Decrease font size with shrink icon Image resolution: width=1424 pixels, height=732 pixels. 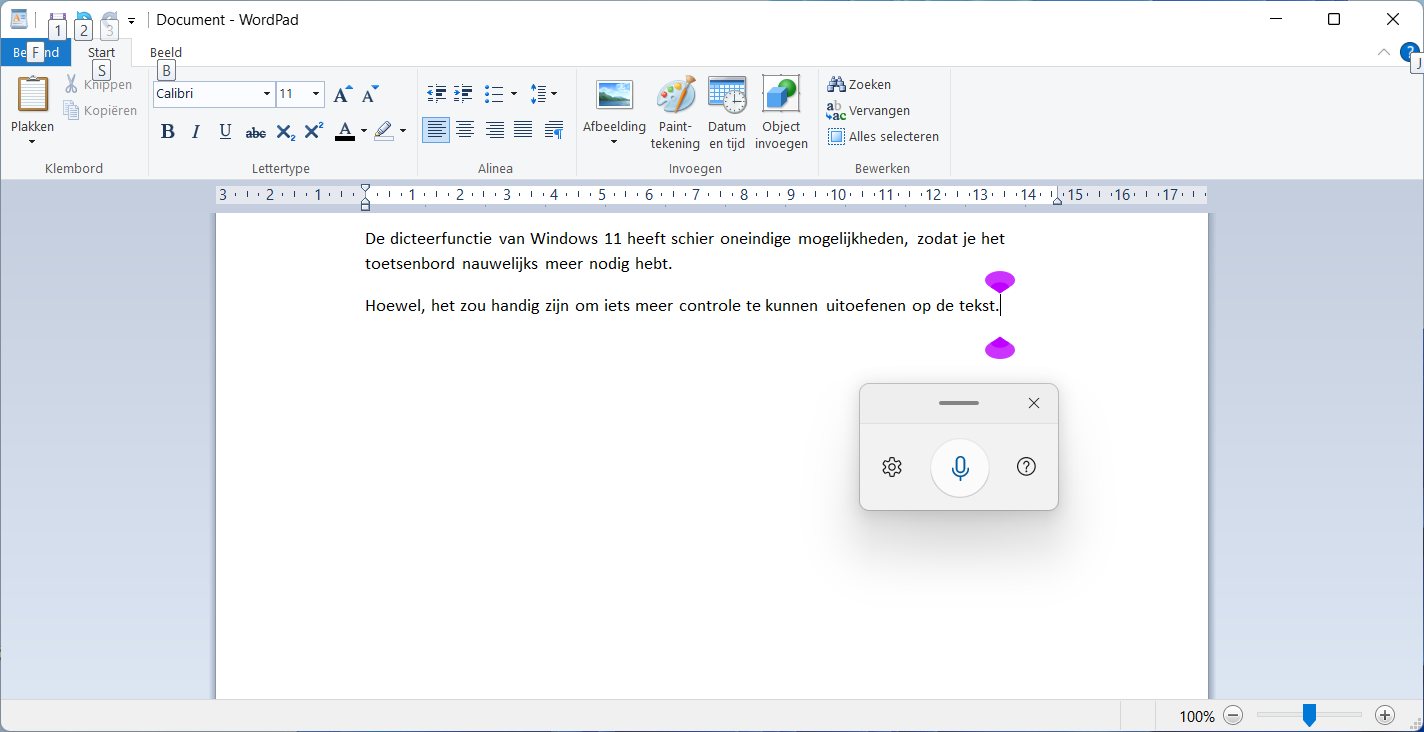coord(370,94)
